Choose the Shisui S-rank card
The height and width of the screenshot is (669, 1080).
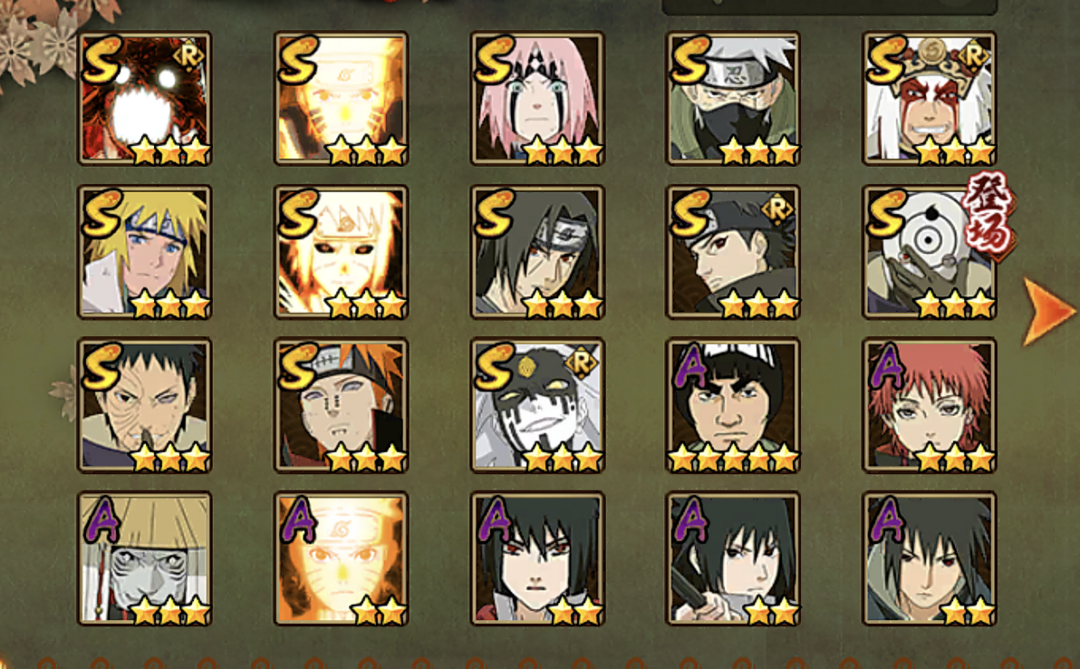[x=733, y=252]
